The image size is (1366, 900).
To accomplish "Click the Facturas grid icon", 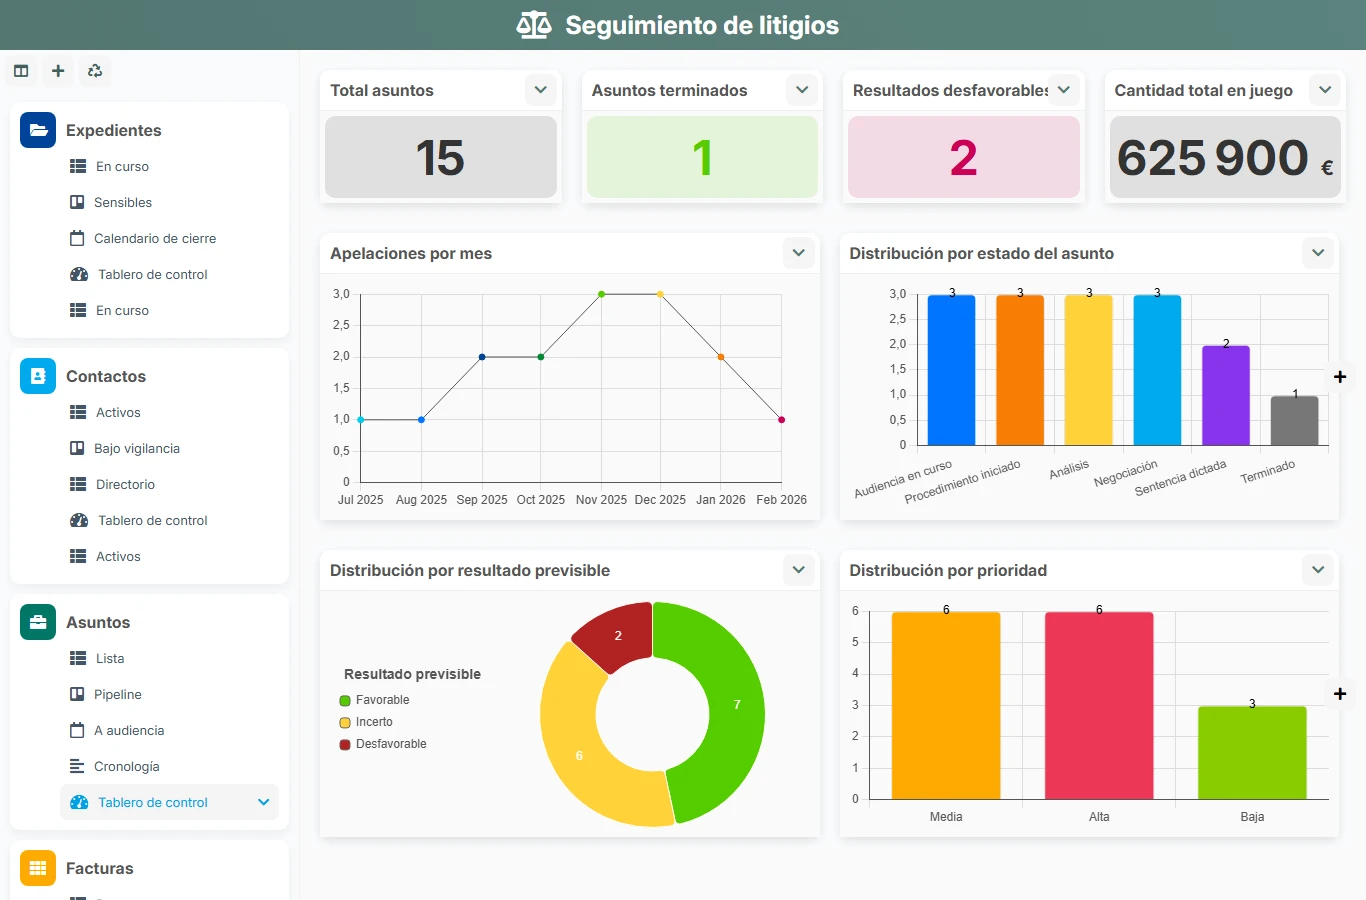I will pyautogui.click(x=38, y=868).
